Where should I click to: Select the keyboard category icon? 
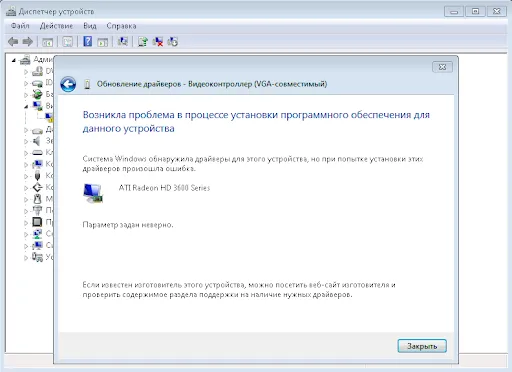(37, 153)
